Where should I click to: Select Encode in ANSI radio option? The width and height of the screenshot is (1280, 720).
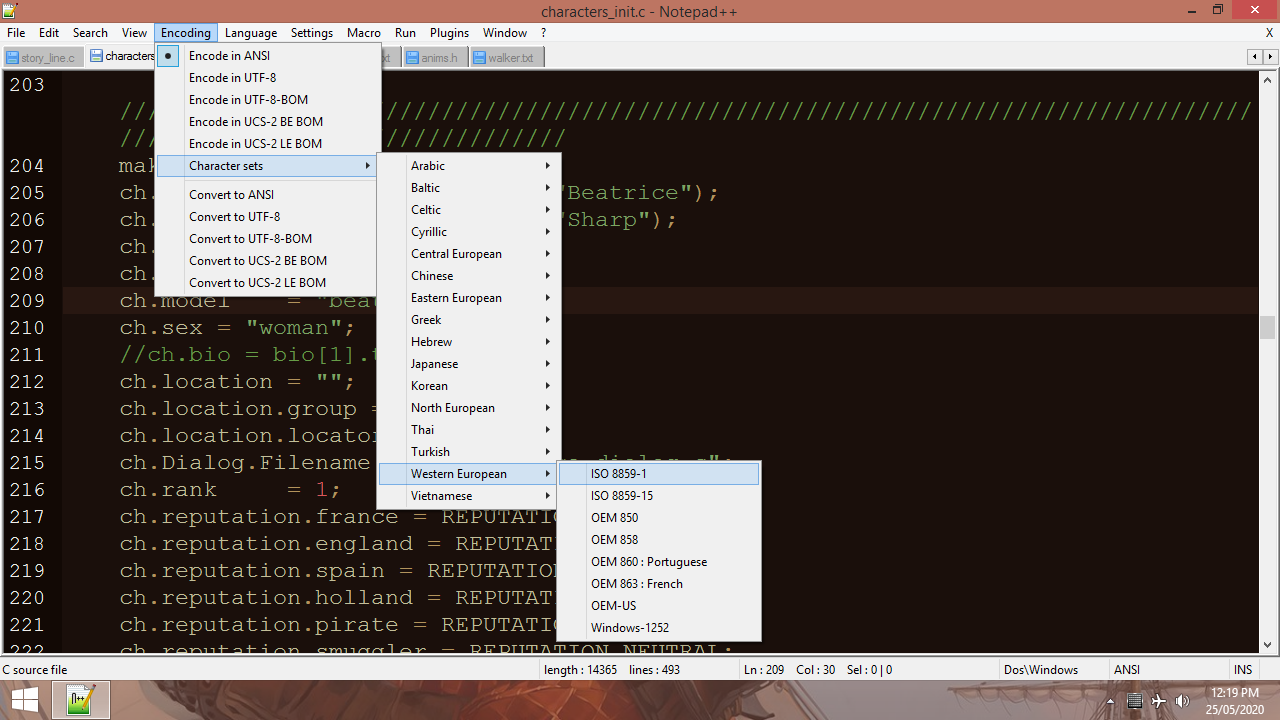coord(268,56)
